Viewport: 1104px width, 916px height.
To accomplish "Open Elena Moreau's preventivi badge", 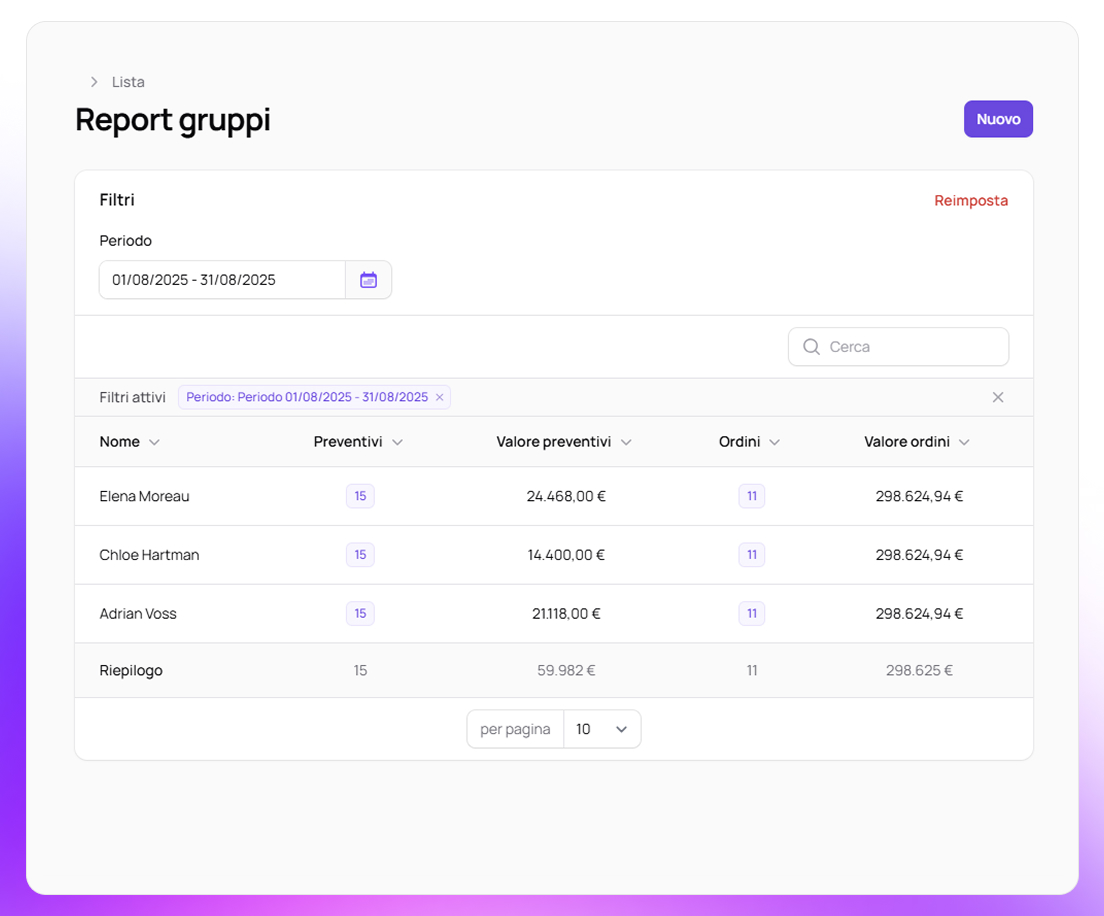I will (x=360, y=496).
